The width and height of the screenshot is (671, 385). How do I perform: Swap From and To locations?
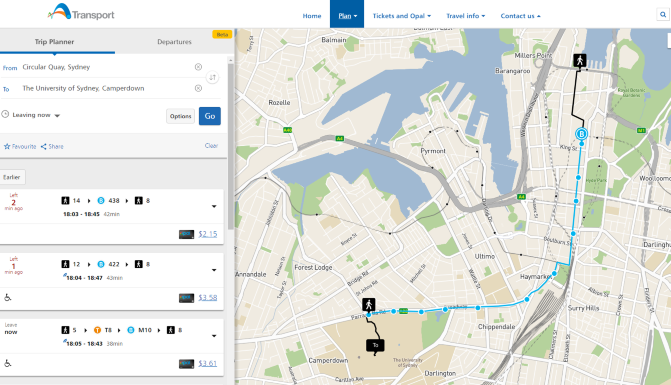(213, 77)
